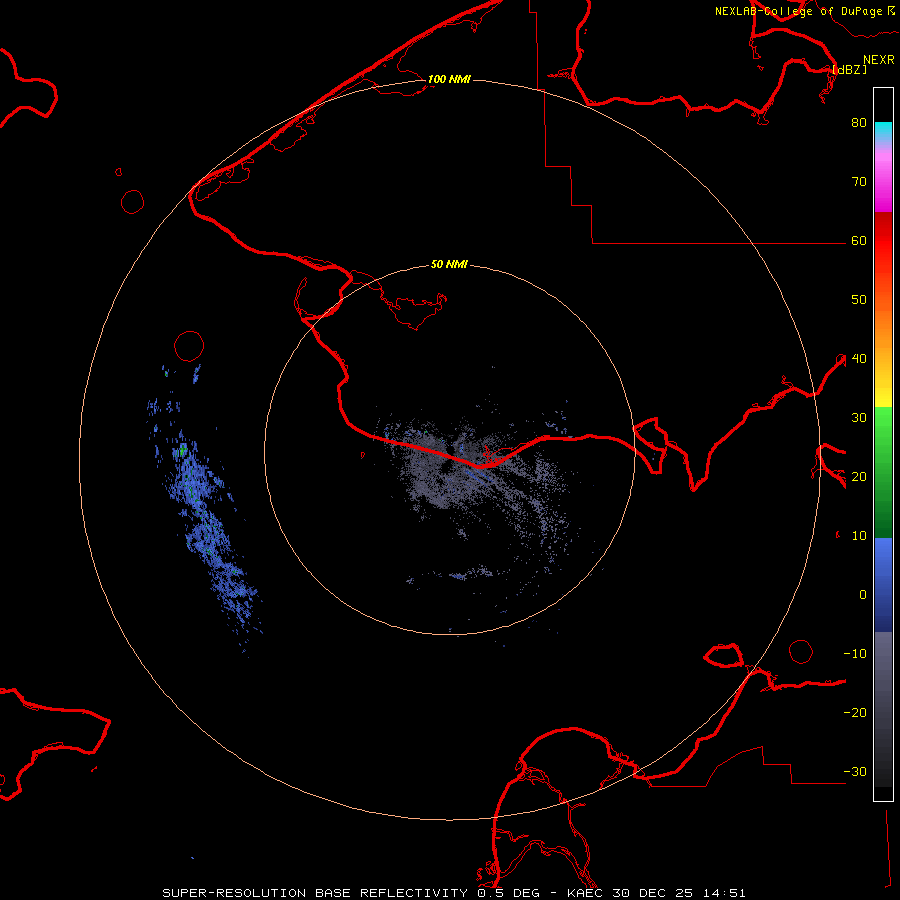The width and height of the screenshot is (900, 900).
Task: Click the 10 value on the dBZ scale
Action: click(859, 536)
